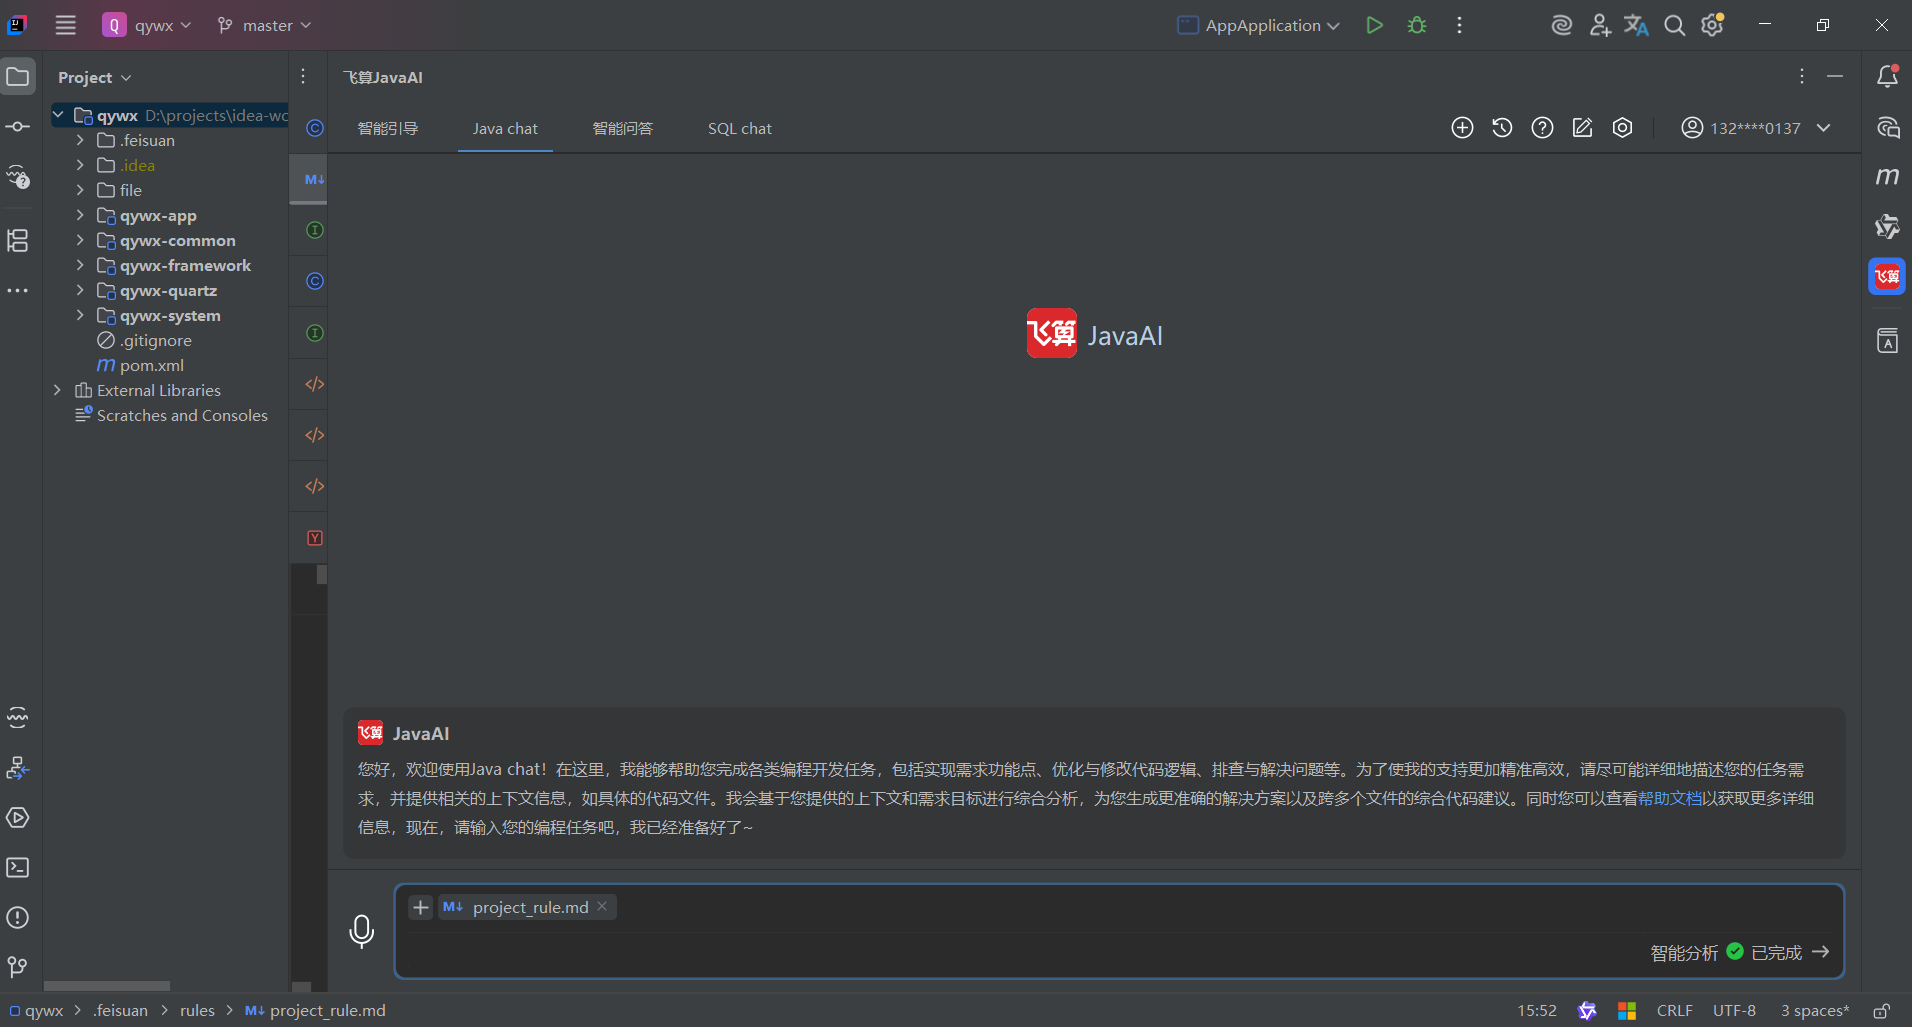Click the translation icon in title bar
The height and width of the screenshot is (1027, 1912).
click(x=1636, y=25)
